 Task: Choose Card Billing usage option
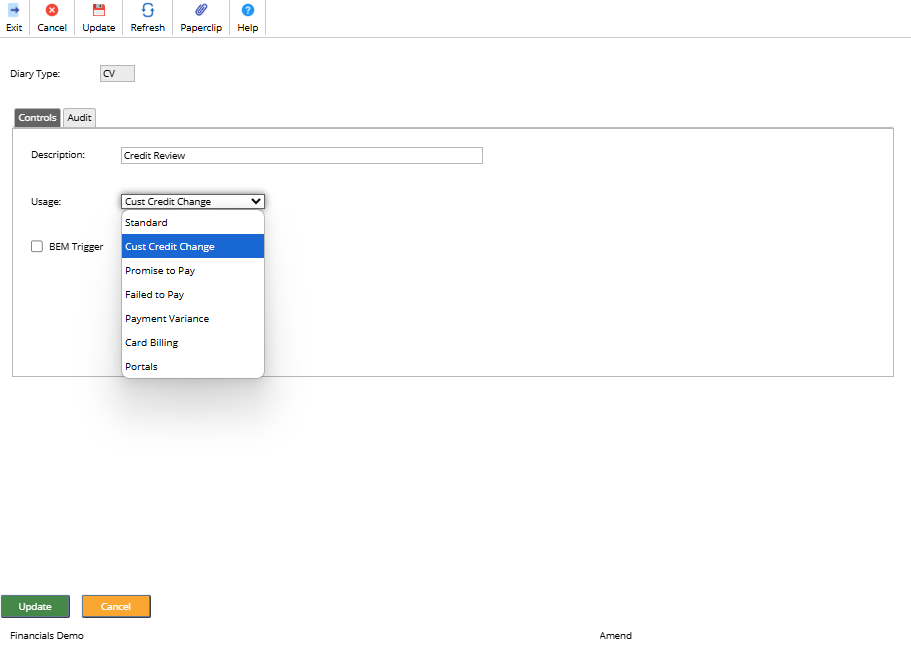click(x=193, y=343)
